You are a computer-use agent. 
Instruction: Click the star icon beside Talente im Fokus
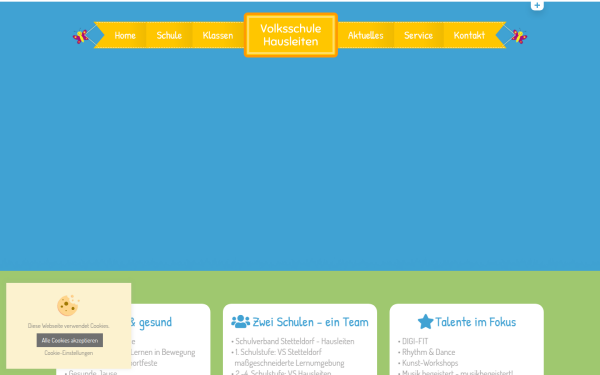coord(425,321)
